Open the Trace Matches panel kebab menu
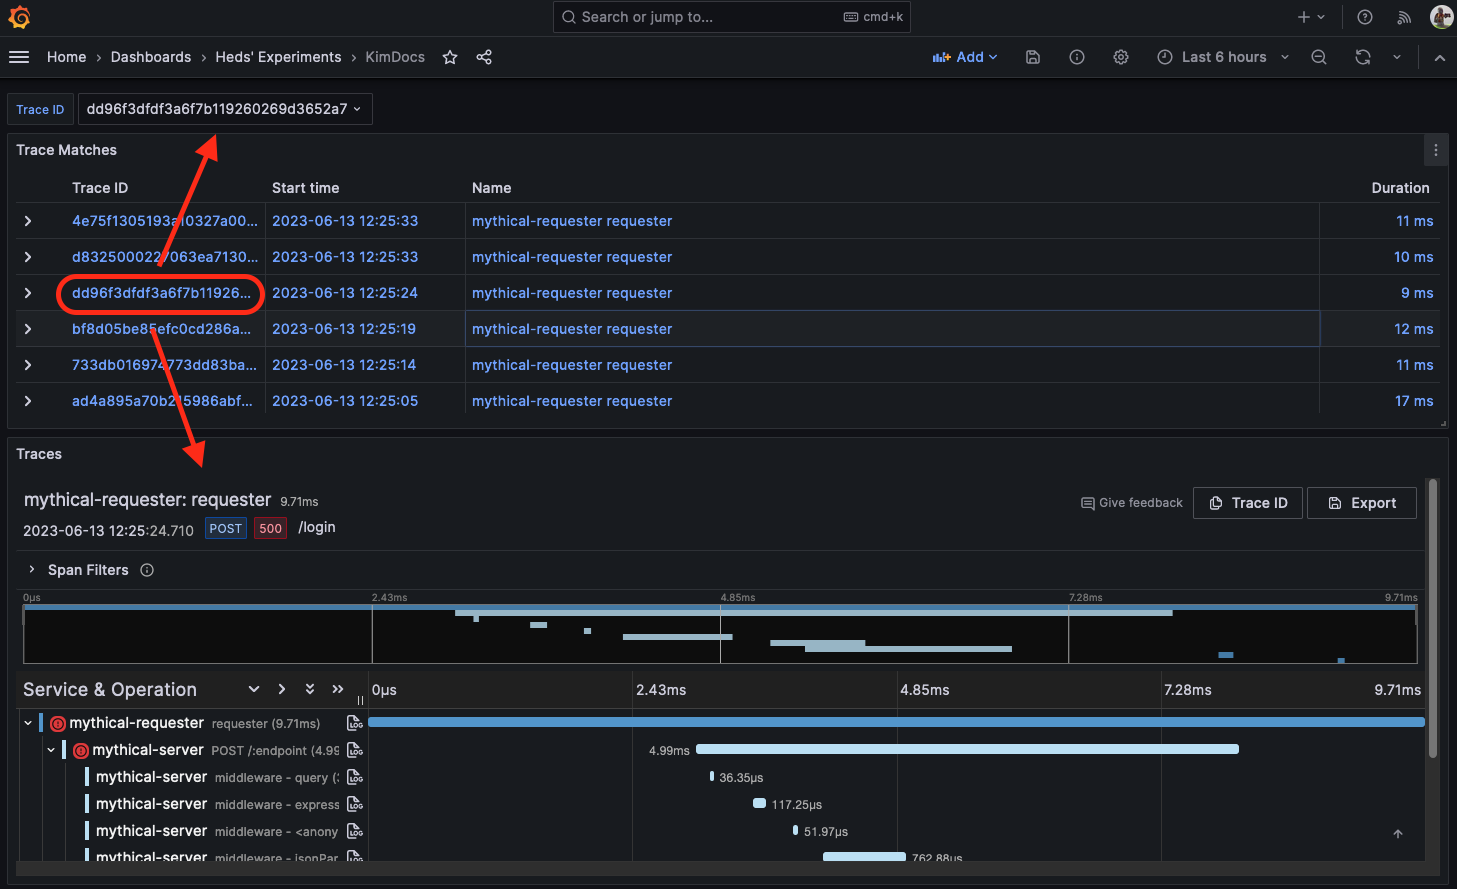The height and width of the screenshot is (889, 1457). click(1436, 150)
